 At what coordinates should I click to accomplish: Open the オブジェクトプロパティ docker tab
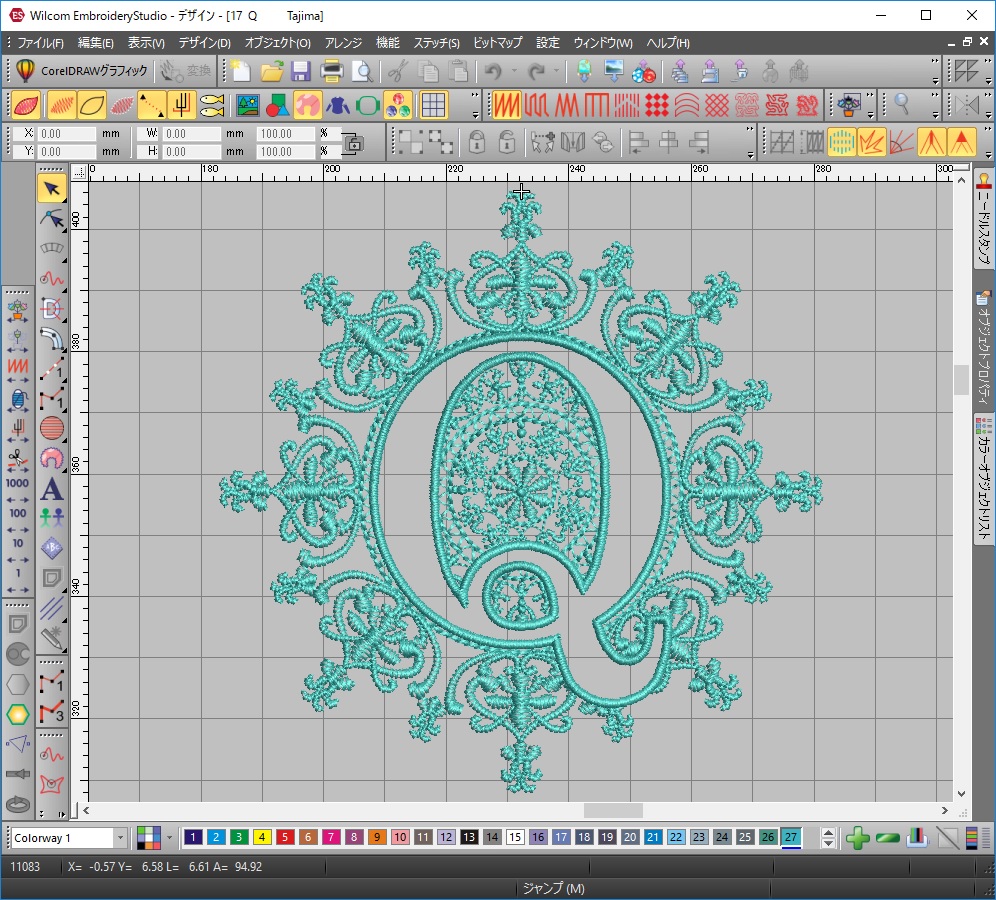pyautogui.click(x=984, y=347)
